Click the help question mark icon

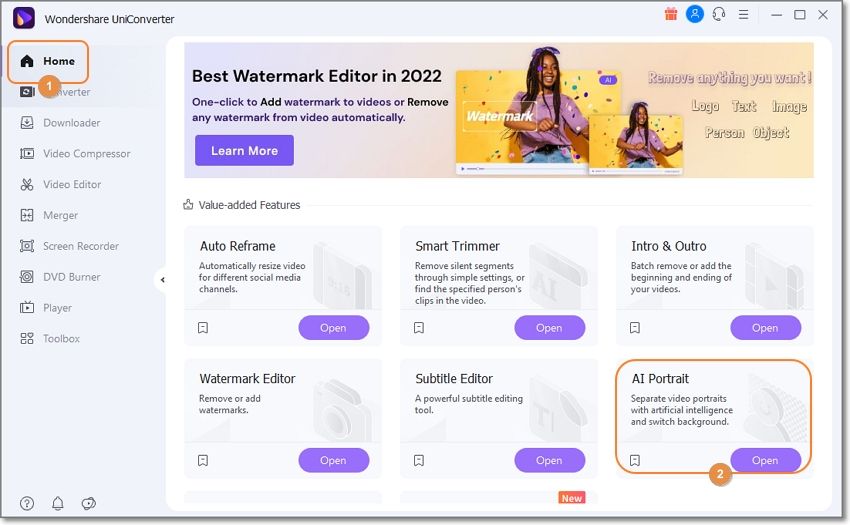coord(27,503)
